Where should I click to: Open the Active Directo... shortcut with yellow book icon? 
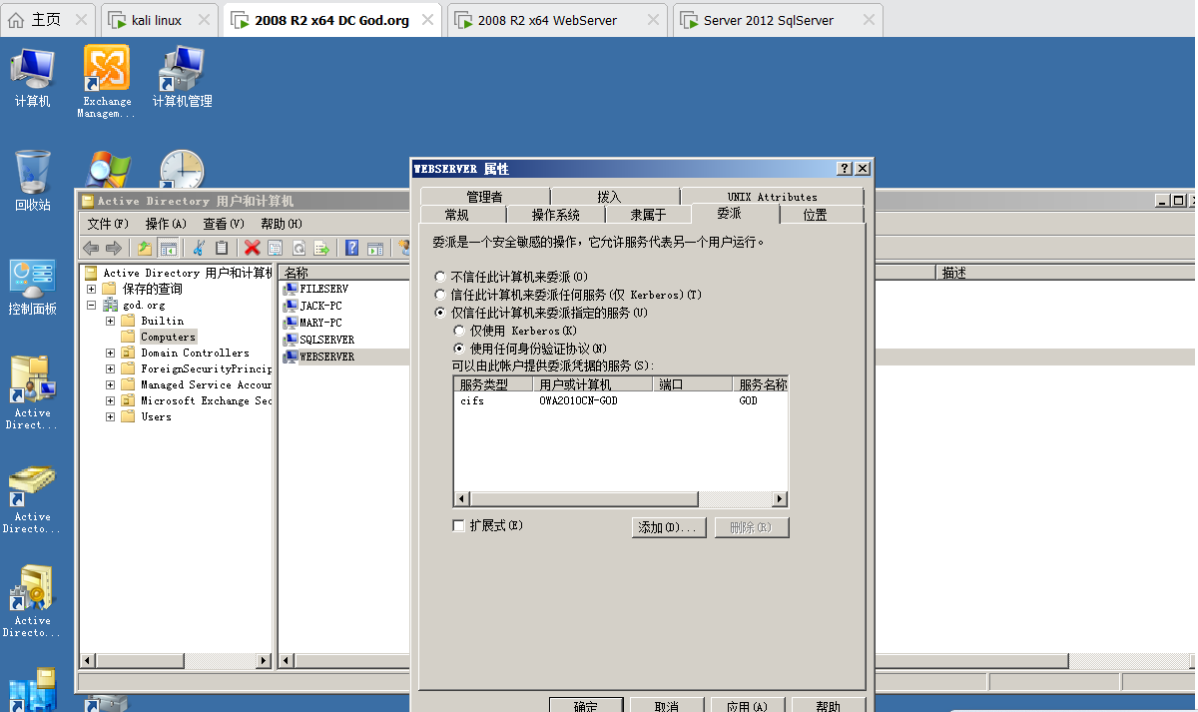[32, 500]
